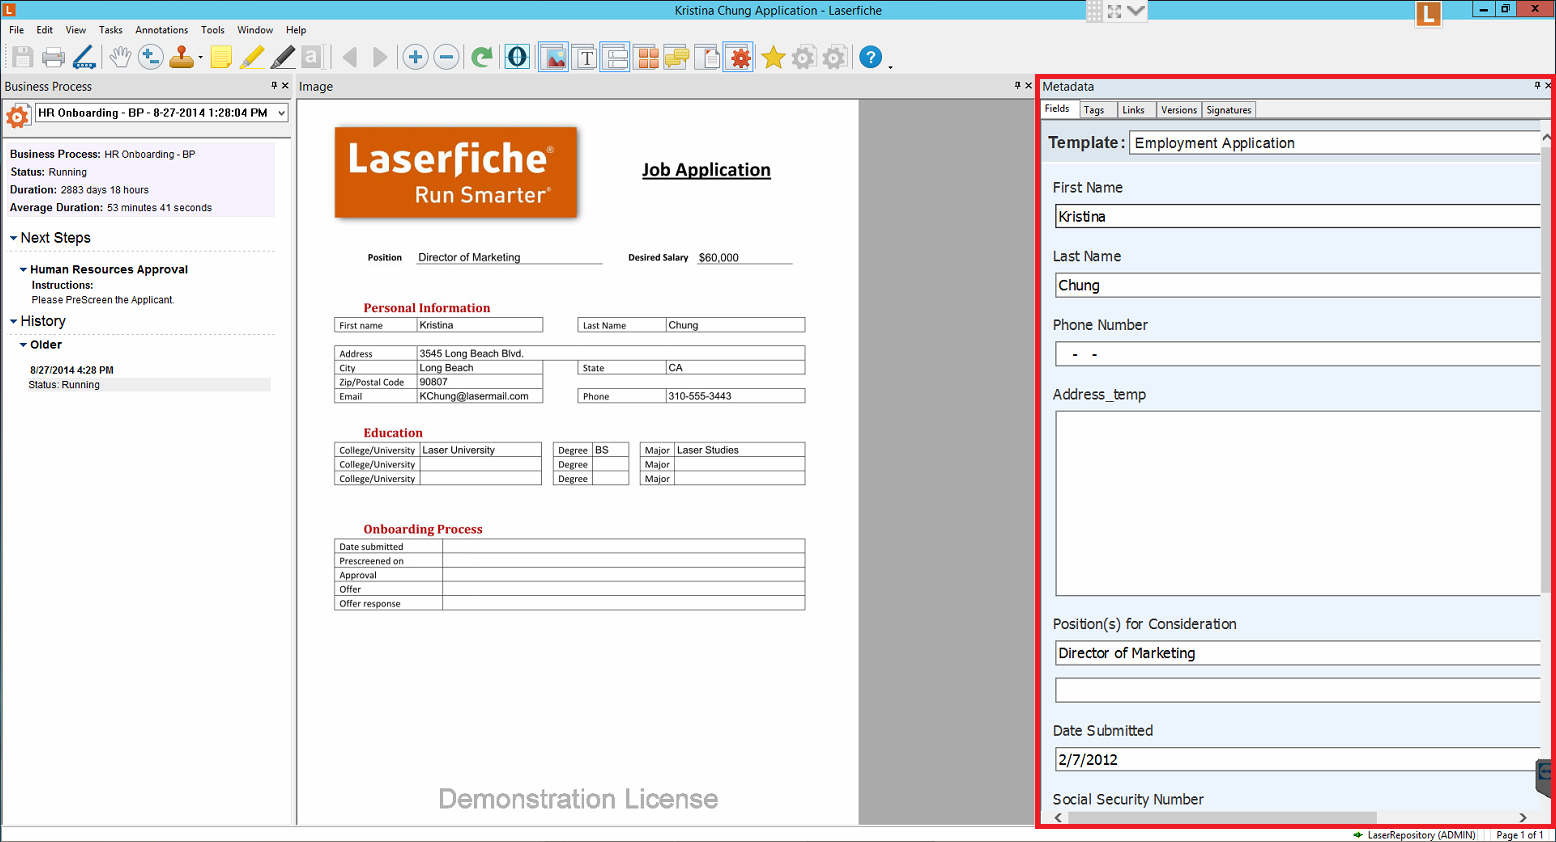Click the orange Laserfiche L icon at top right

tap(1428, 13)
